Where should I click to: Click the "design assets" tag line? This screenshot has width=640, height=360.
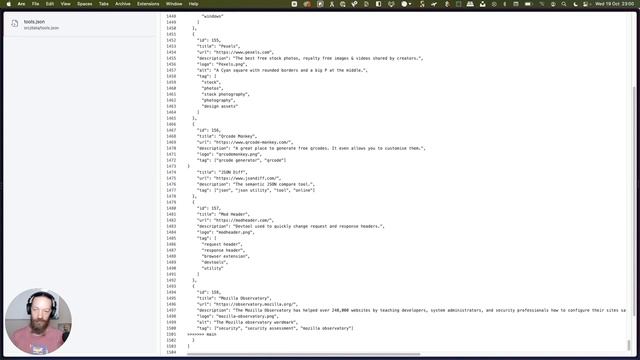pyautogui.click(x=220, y=106)
